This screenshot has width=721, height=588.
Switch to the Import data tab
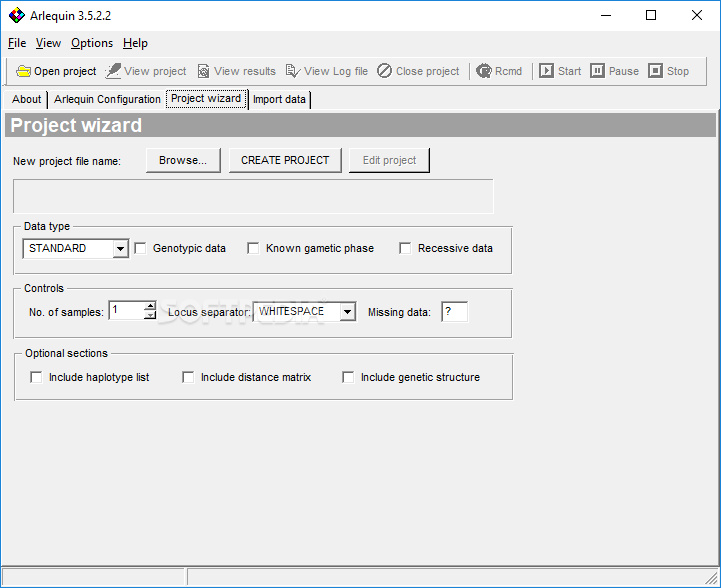(279, 99)
